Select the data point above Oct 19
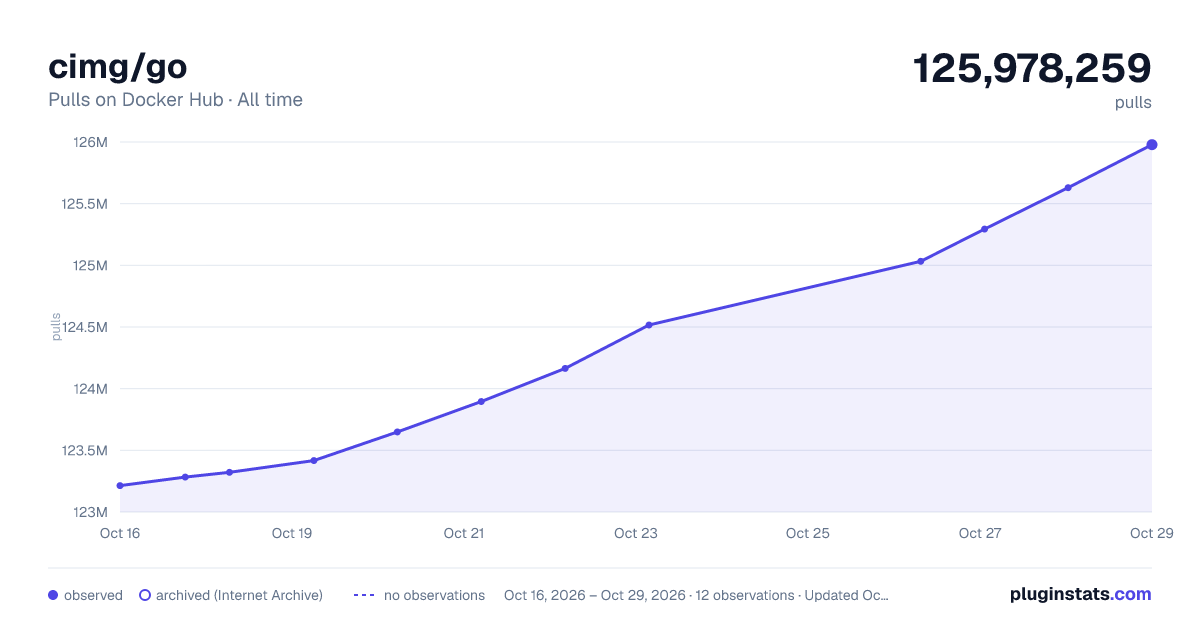 [x=314, y=461]
